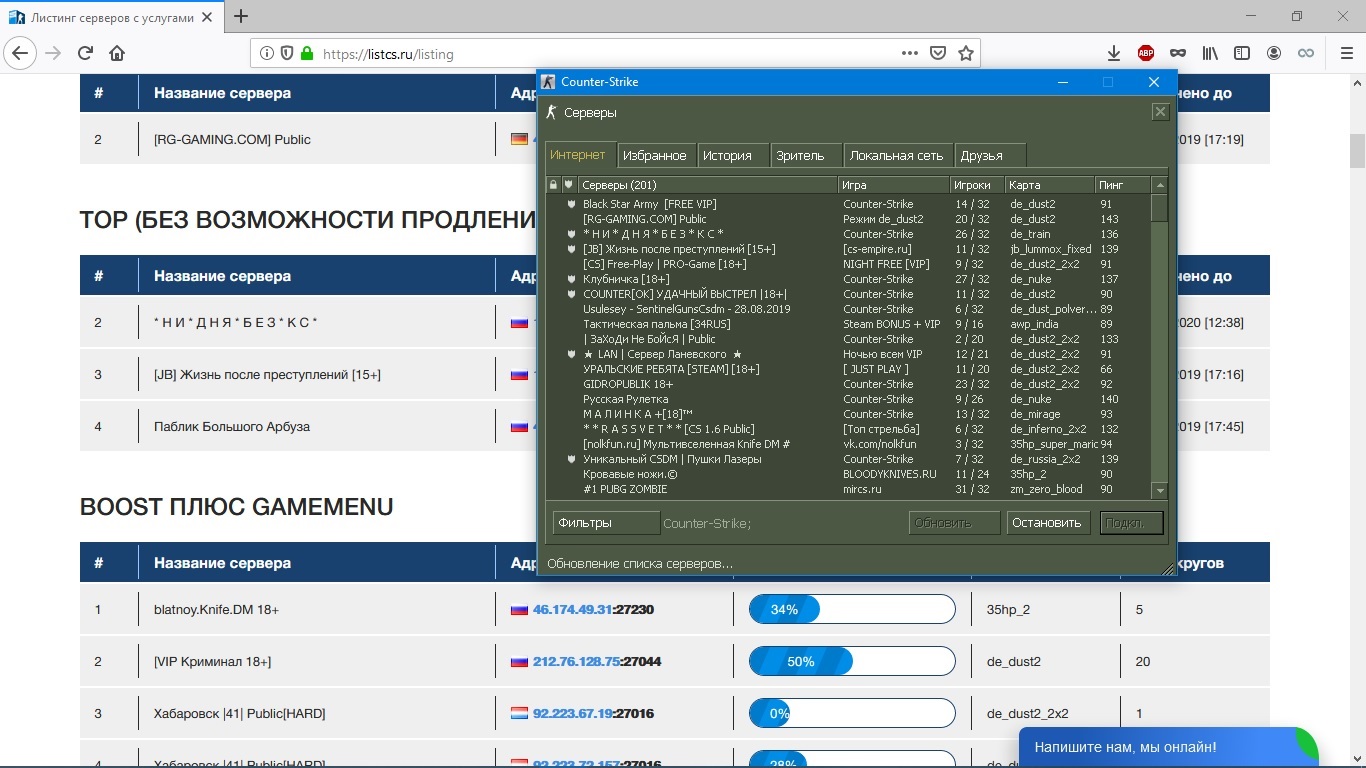The image size is (1366, 768).
Task: Select the #1 PUBG ZOMBIE server row
Action: point(848,489)
